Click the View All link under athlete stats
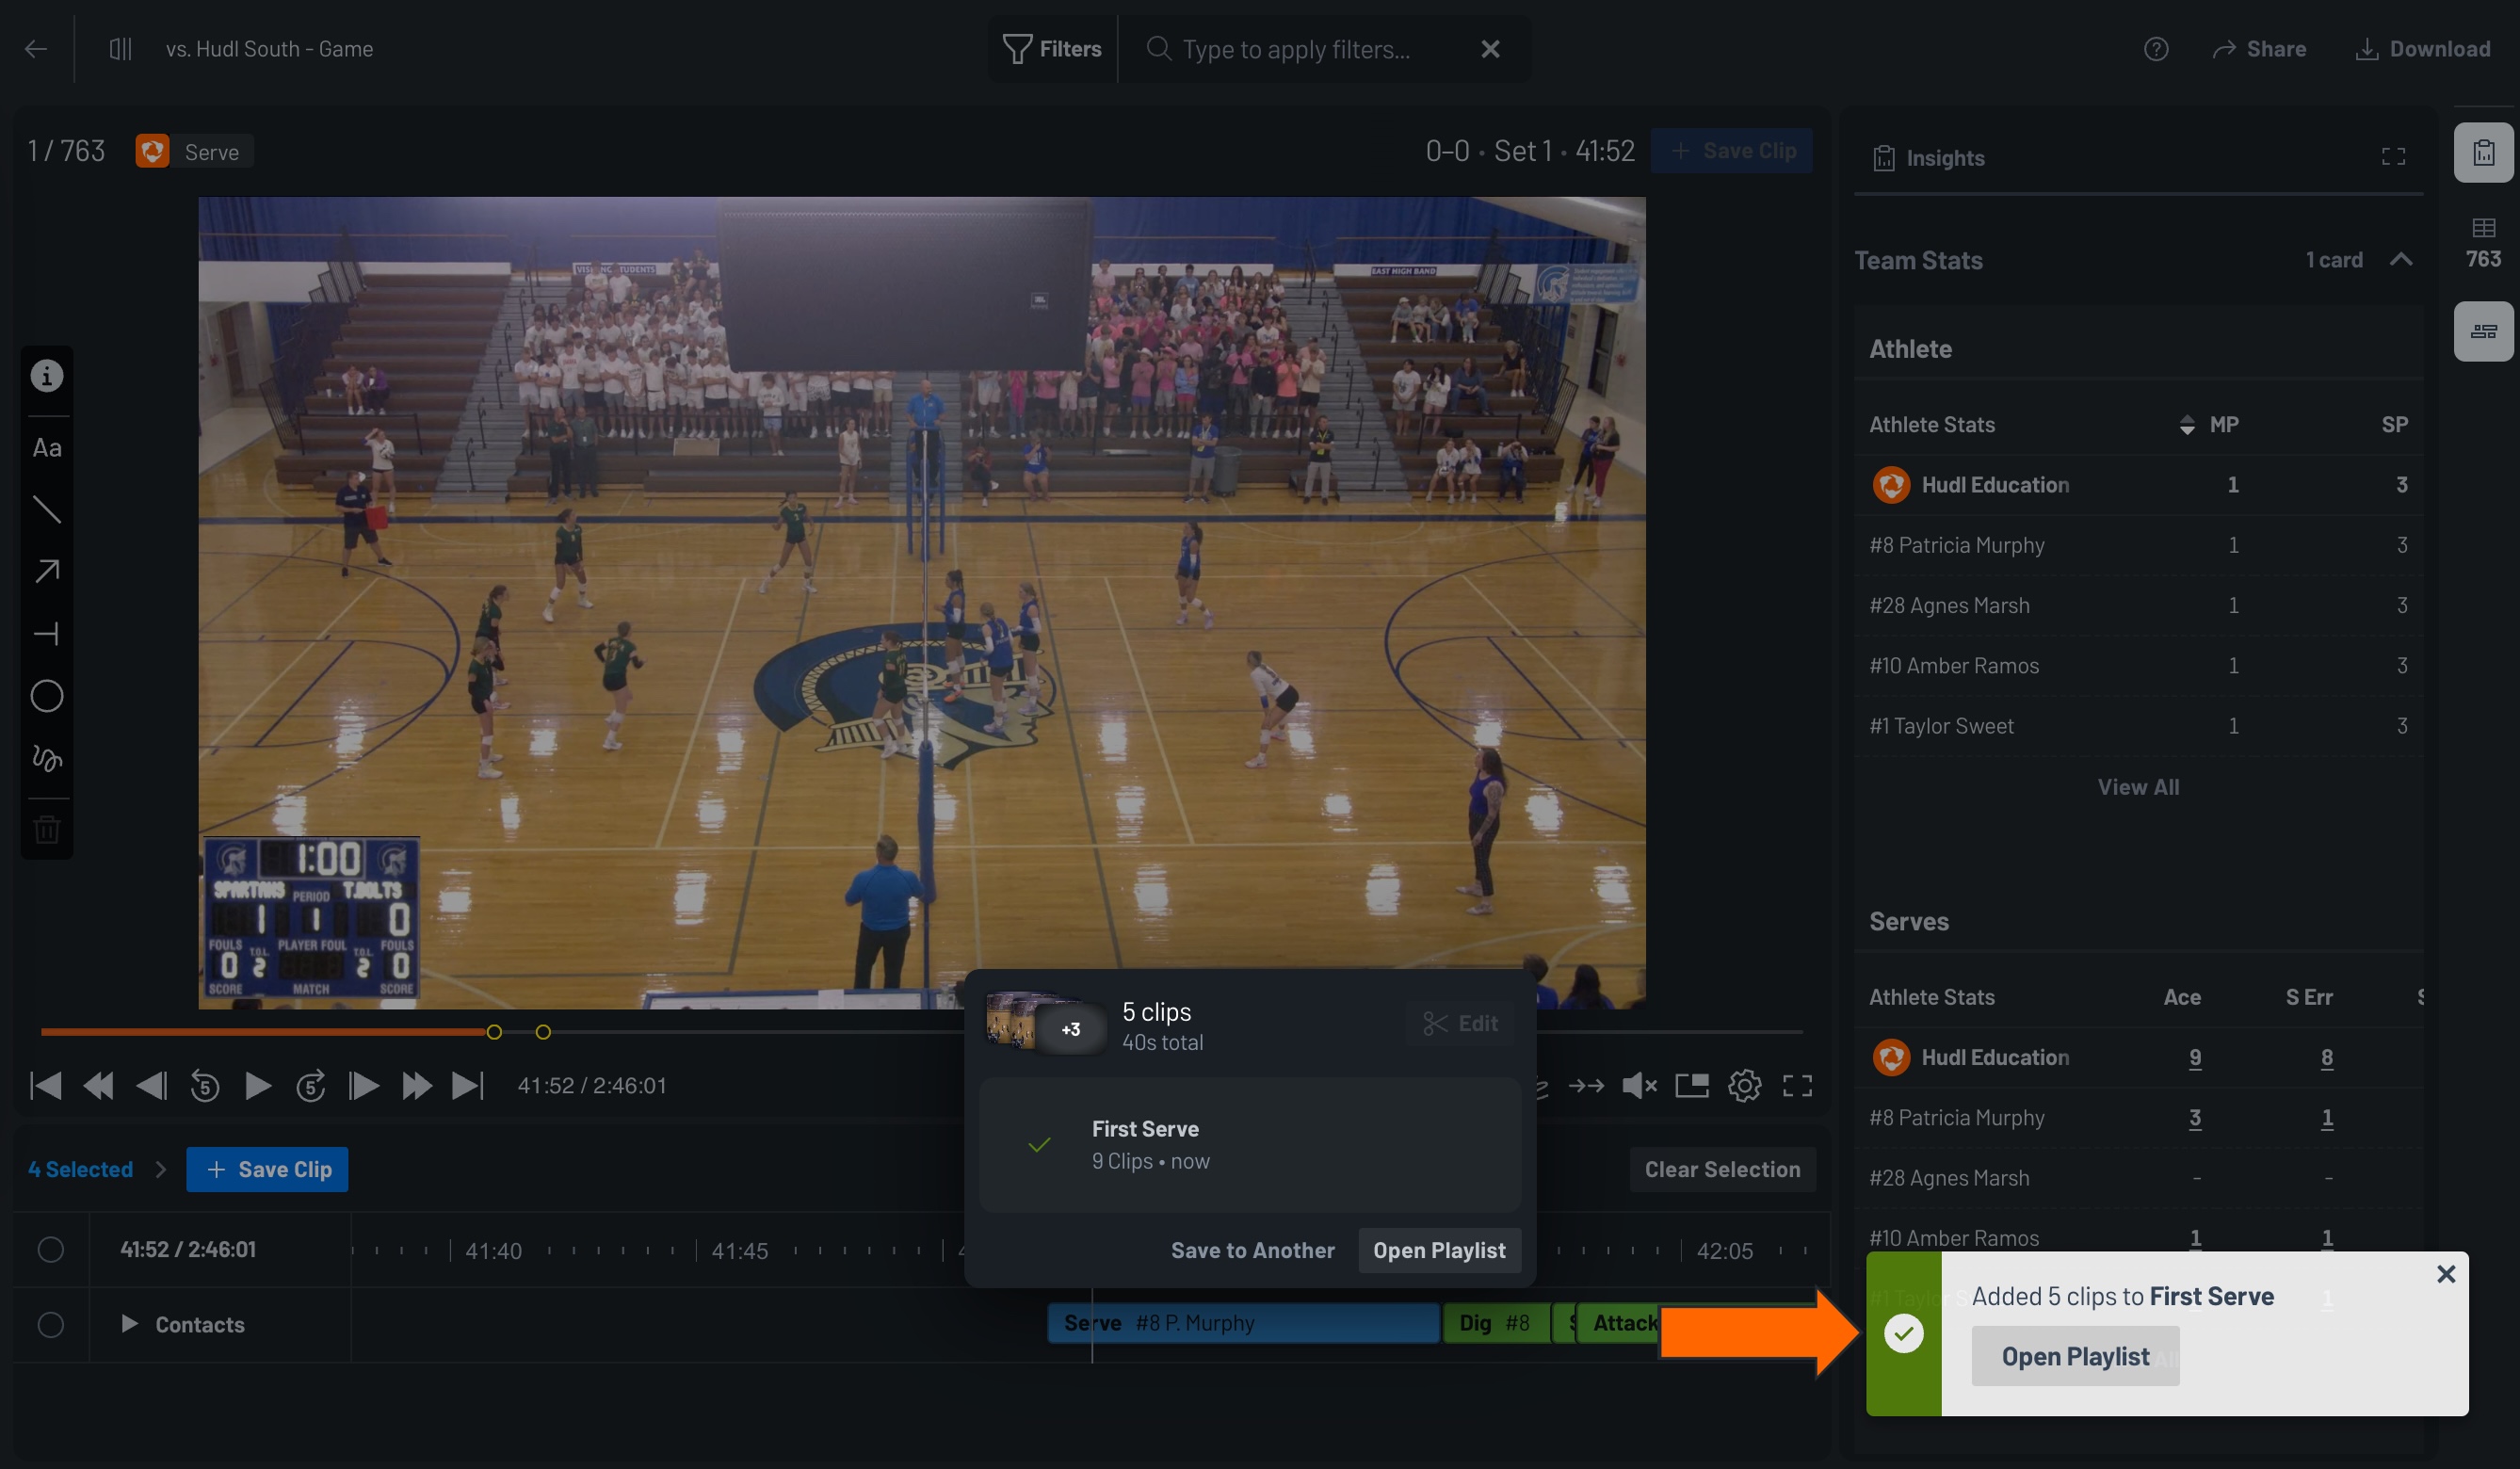The width and height of the screenshot is (2520, 1469). pyautogui.click(x=2138, y=786)
